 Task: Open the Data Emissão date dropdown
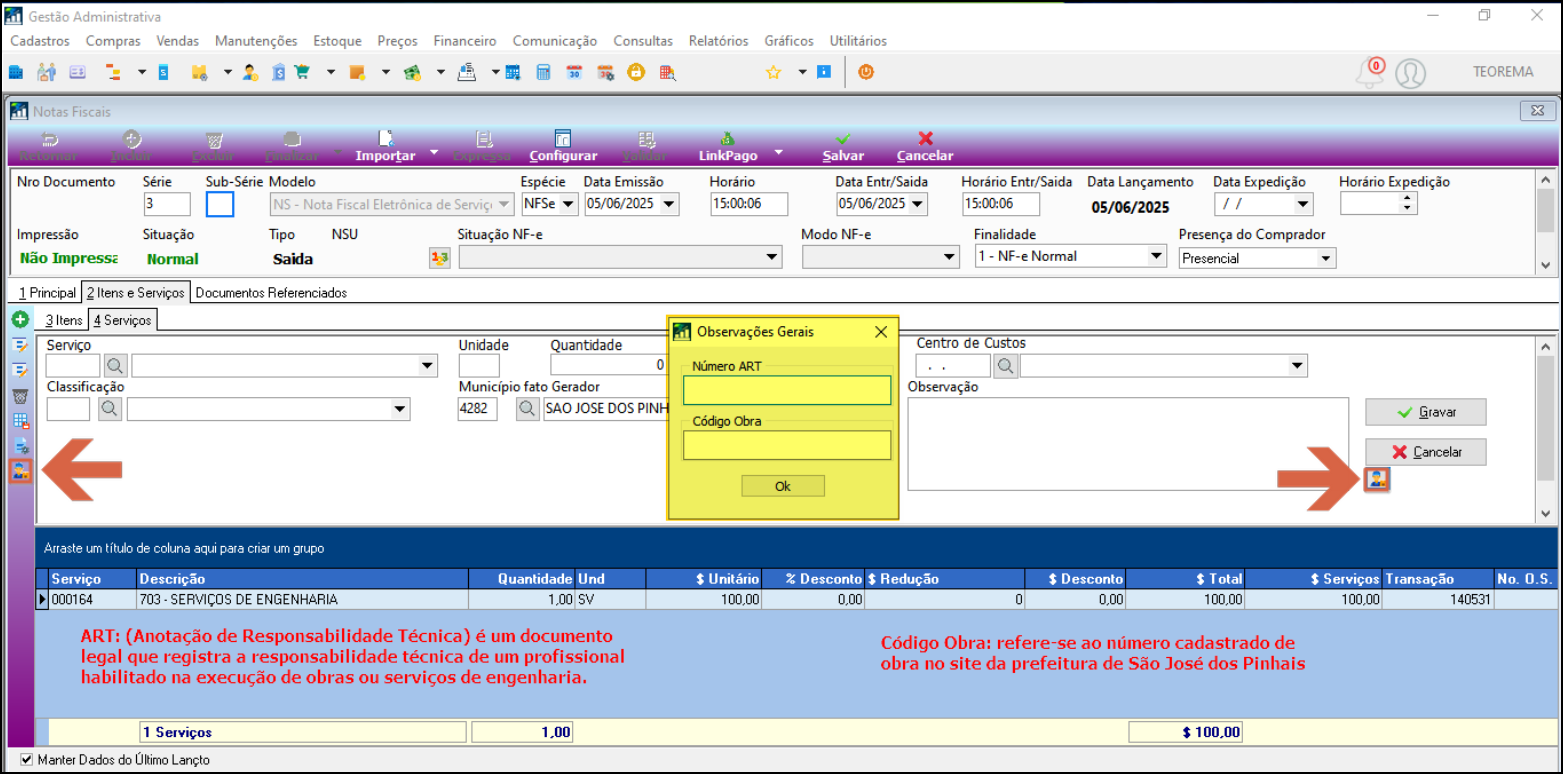(x=669, y=204)
